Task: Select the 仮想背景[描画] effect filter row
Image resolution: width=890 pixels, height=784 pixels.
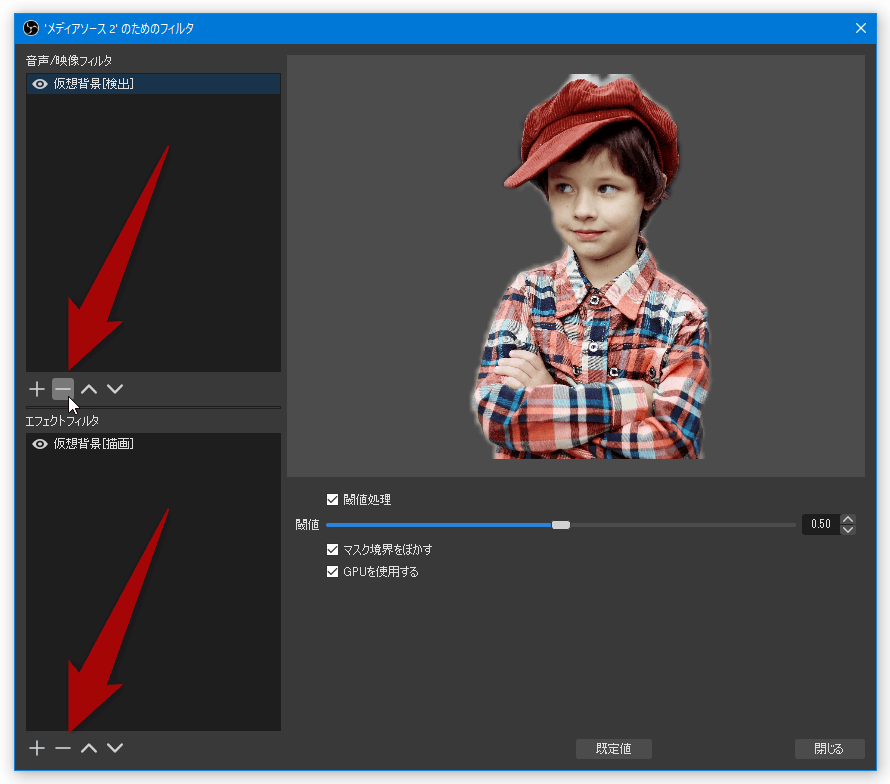Action: [x=153, y=444]
